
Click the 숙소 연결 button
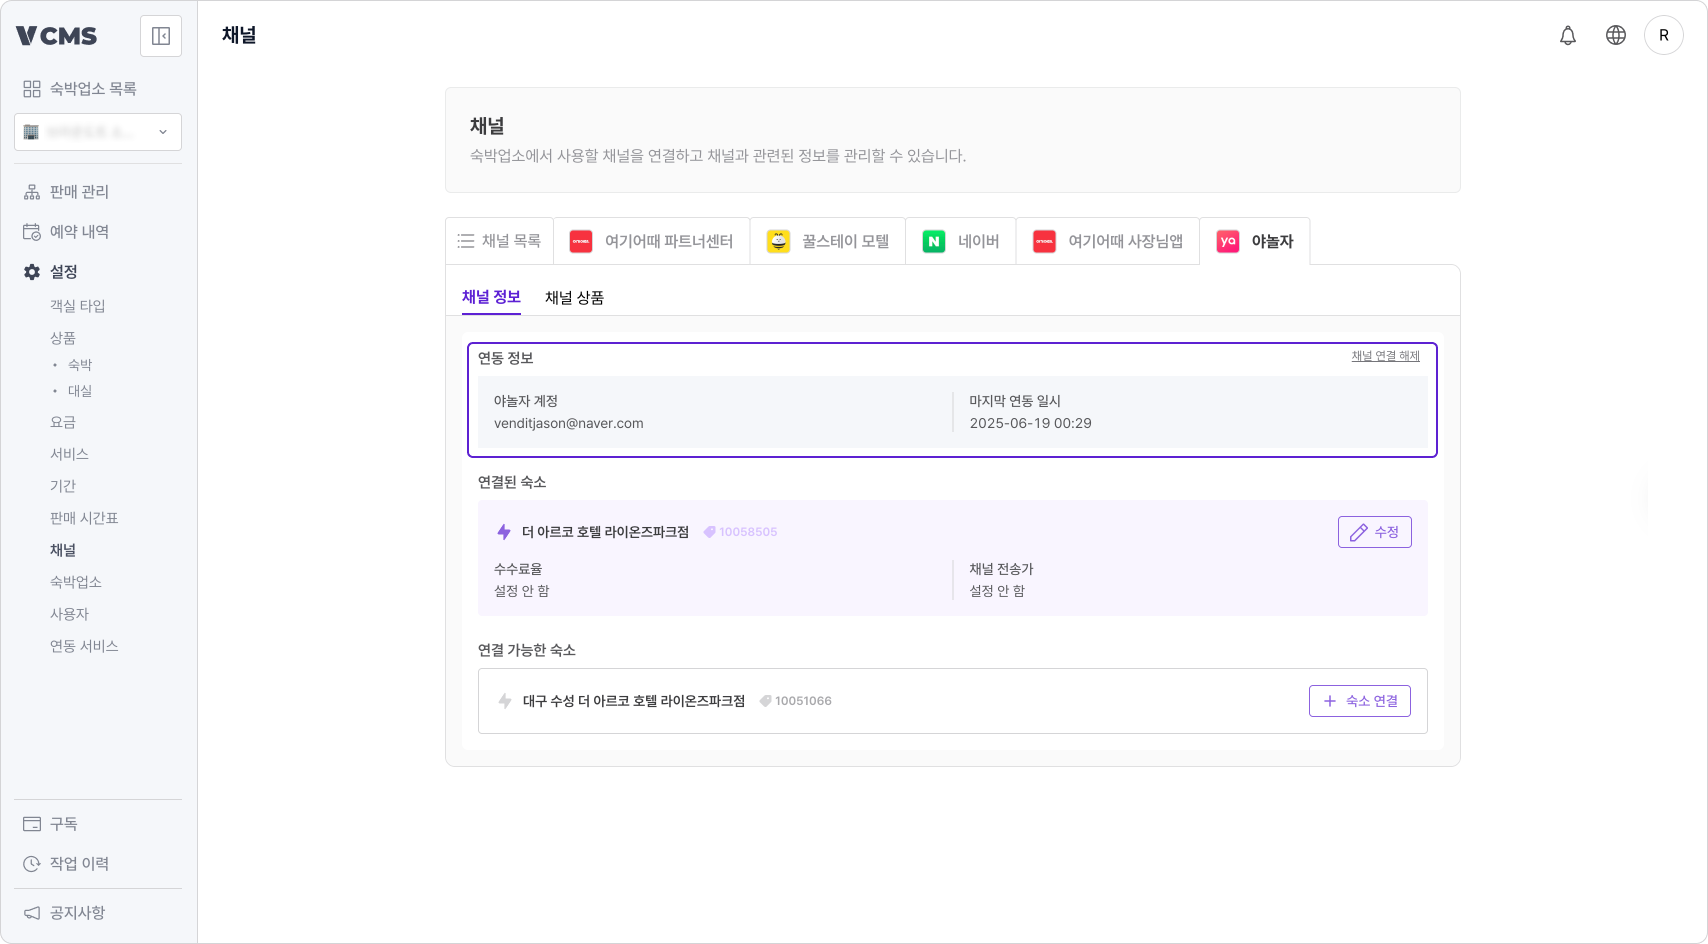pyautogui.click(x=1359, y=701)
